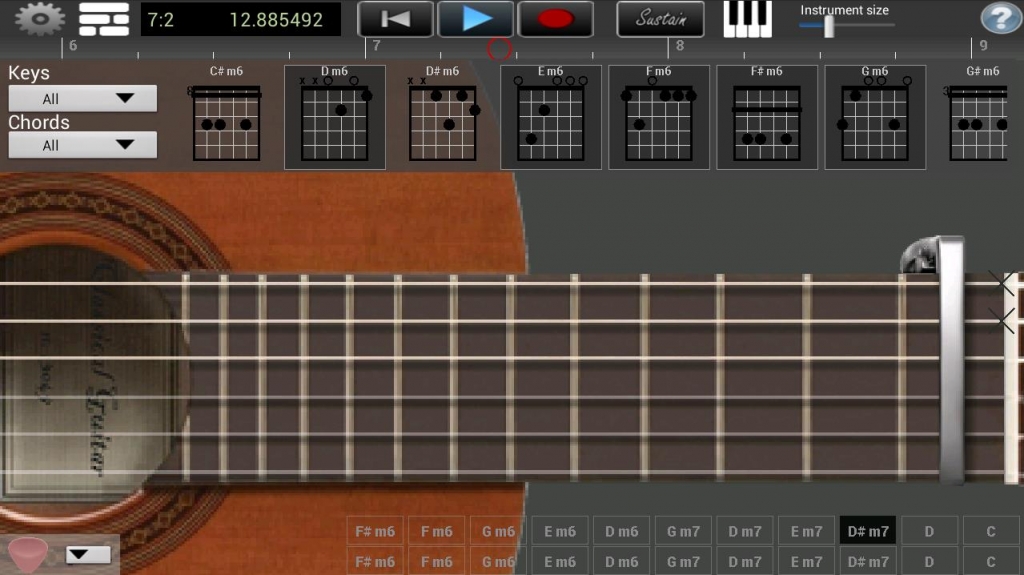Tap F m6 in bottom chord row
This screenshot has height=575, width=1024.
[x=436, y=561]
